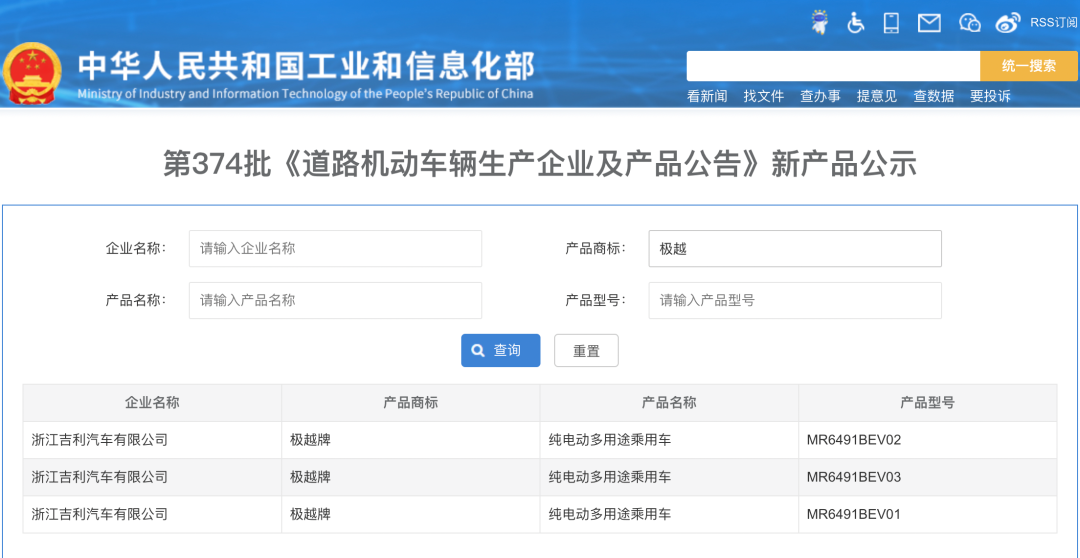Click the 中华人民共和国工业和信息化部 site title

click(x=306, y=67)
